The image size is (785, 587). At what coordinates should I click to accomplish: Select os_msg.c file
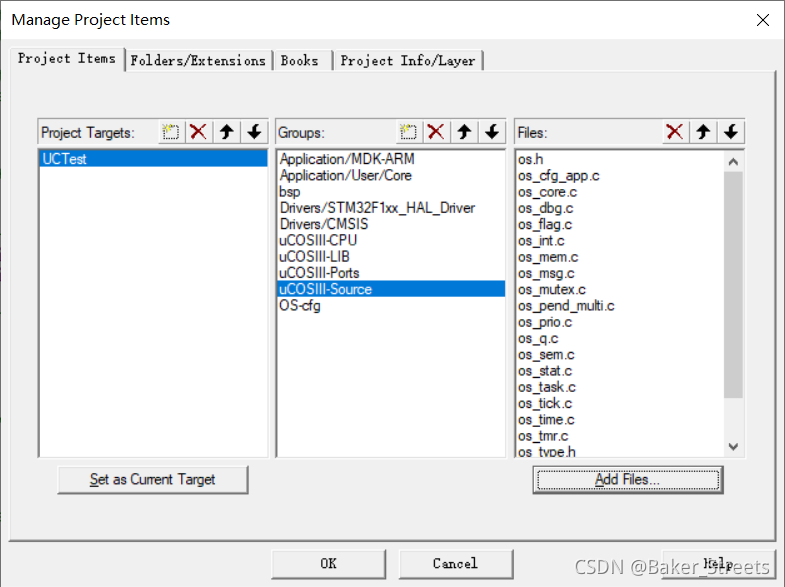click(x=620, y=273)
